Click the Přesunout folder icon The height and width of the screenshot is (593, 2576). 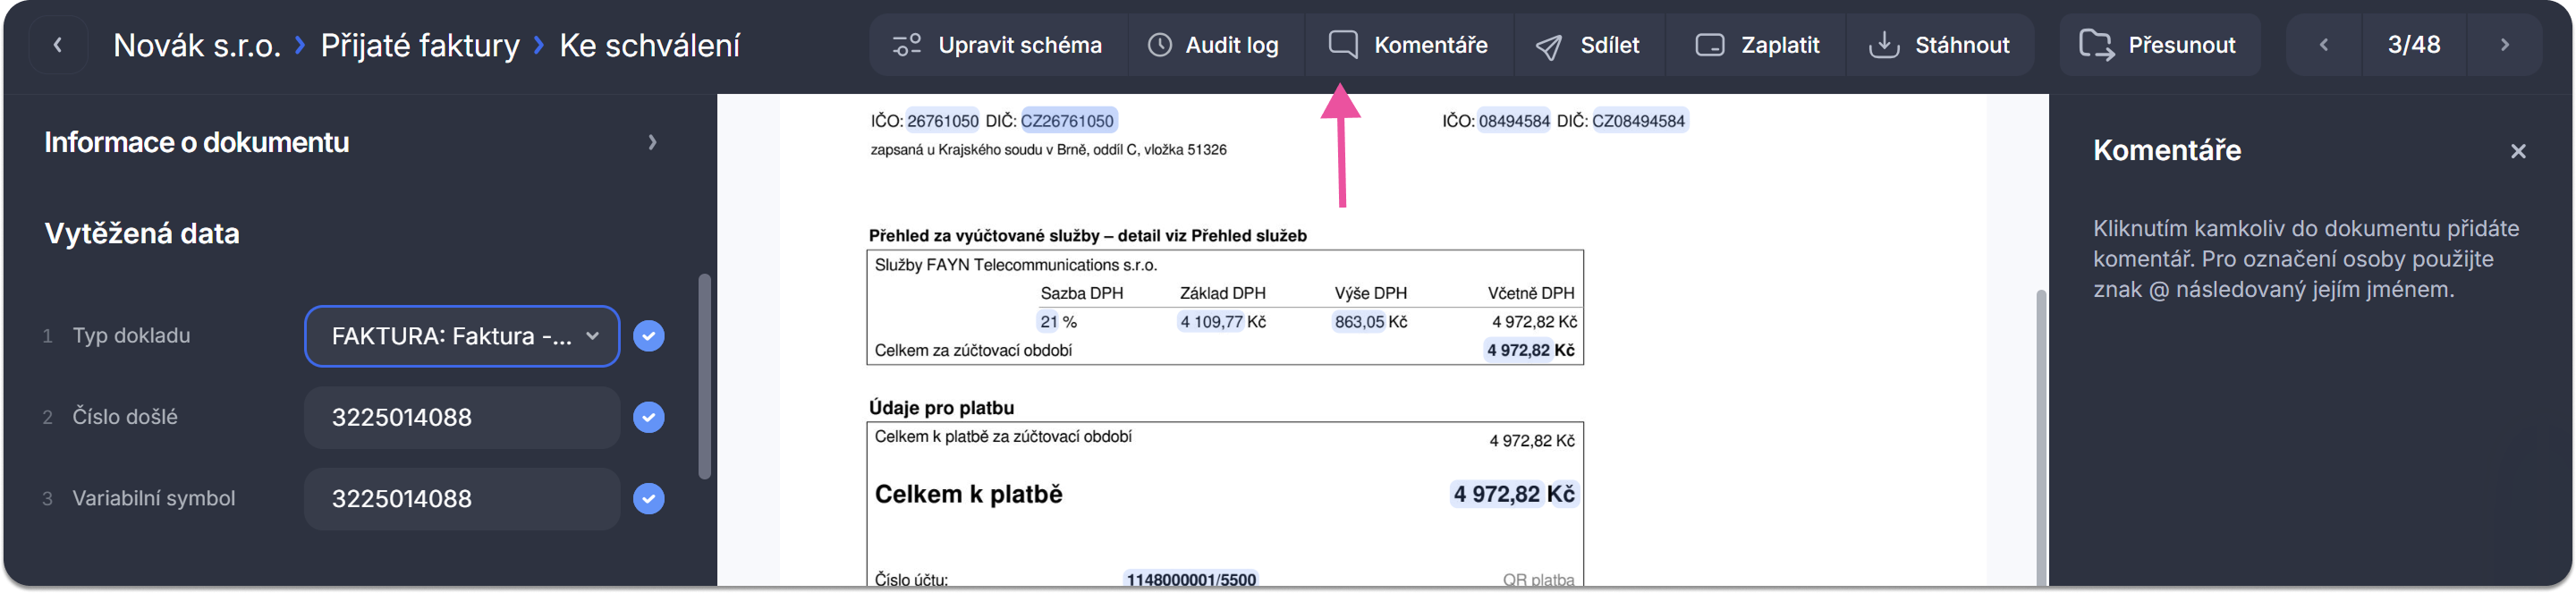pyautogui.click(x=2096, y=45)
